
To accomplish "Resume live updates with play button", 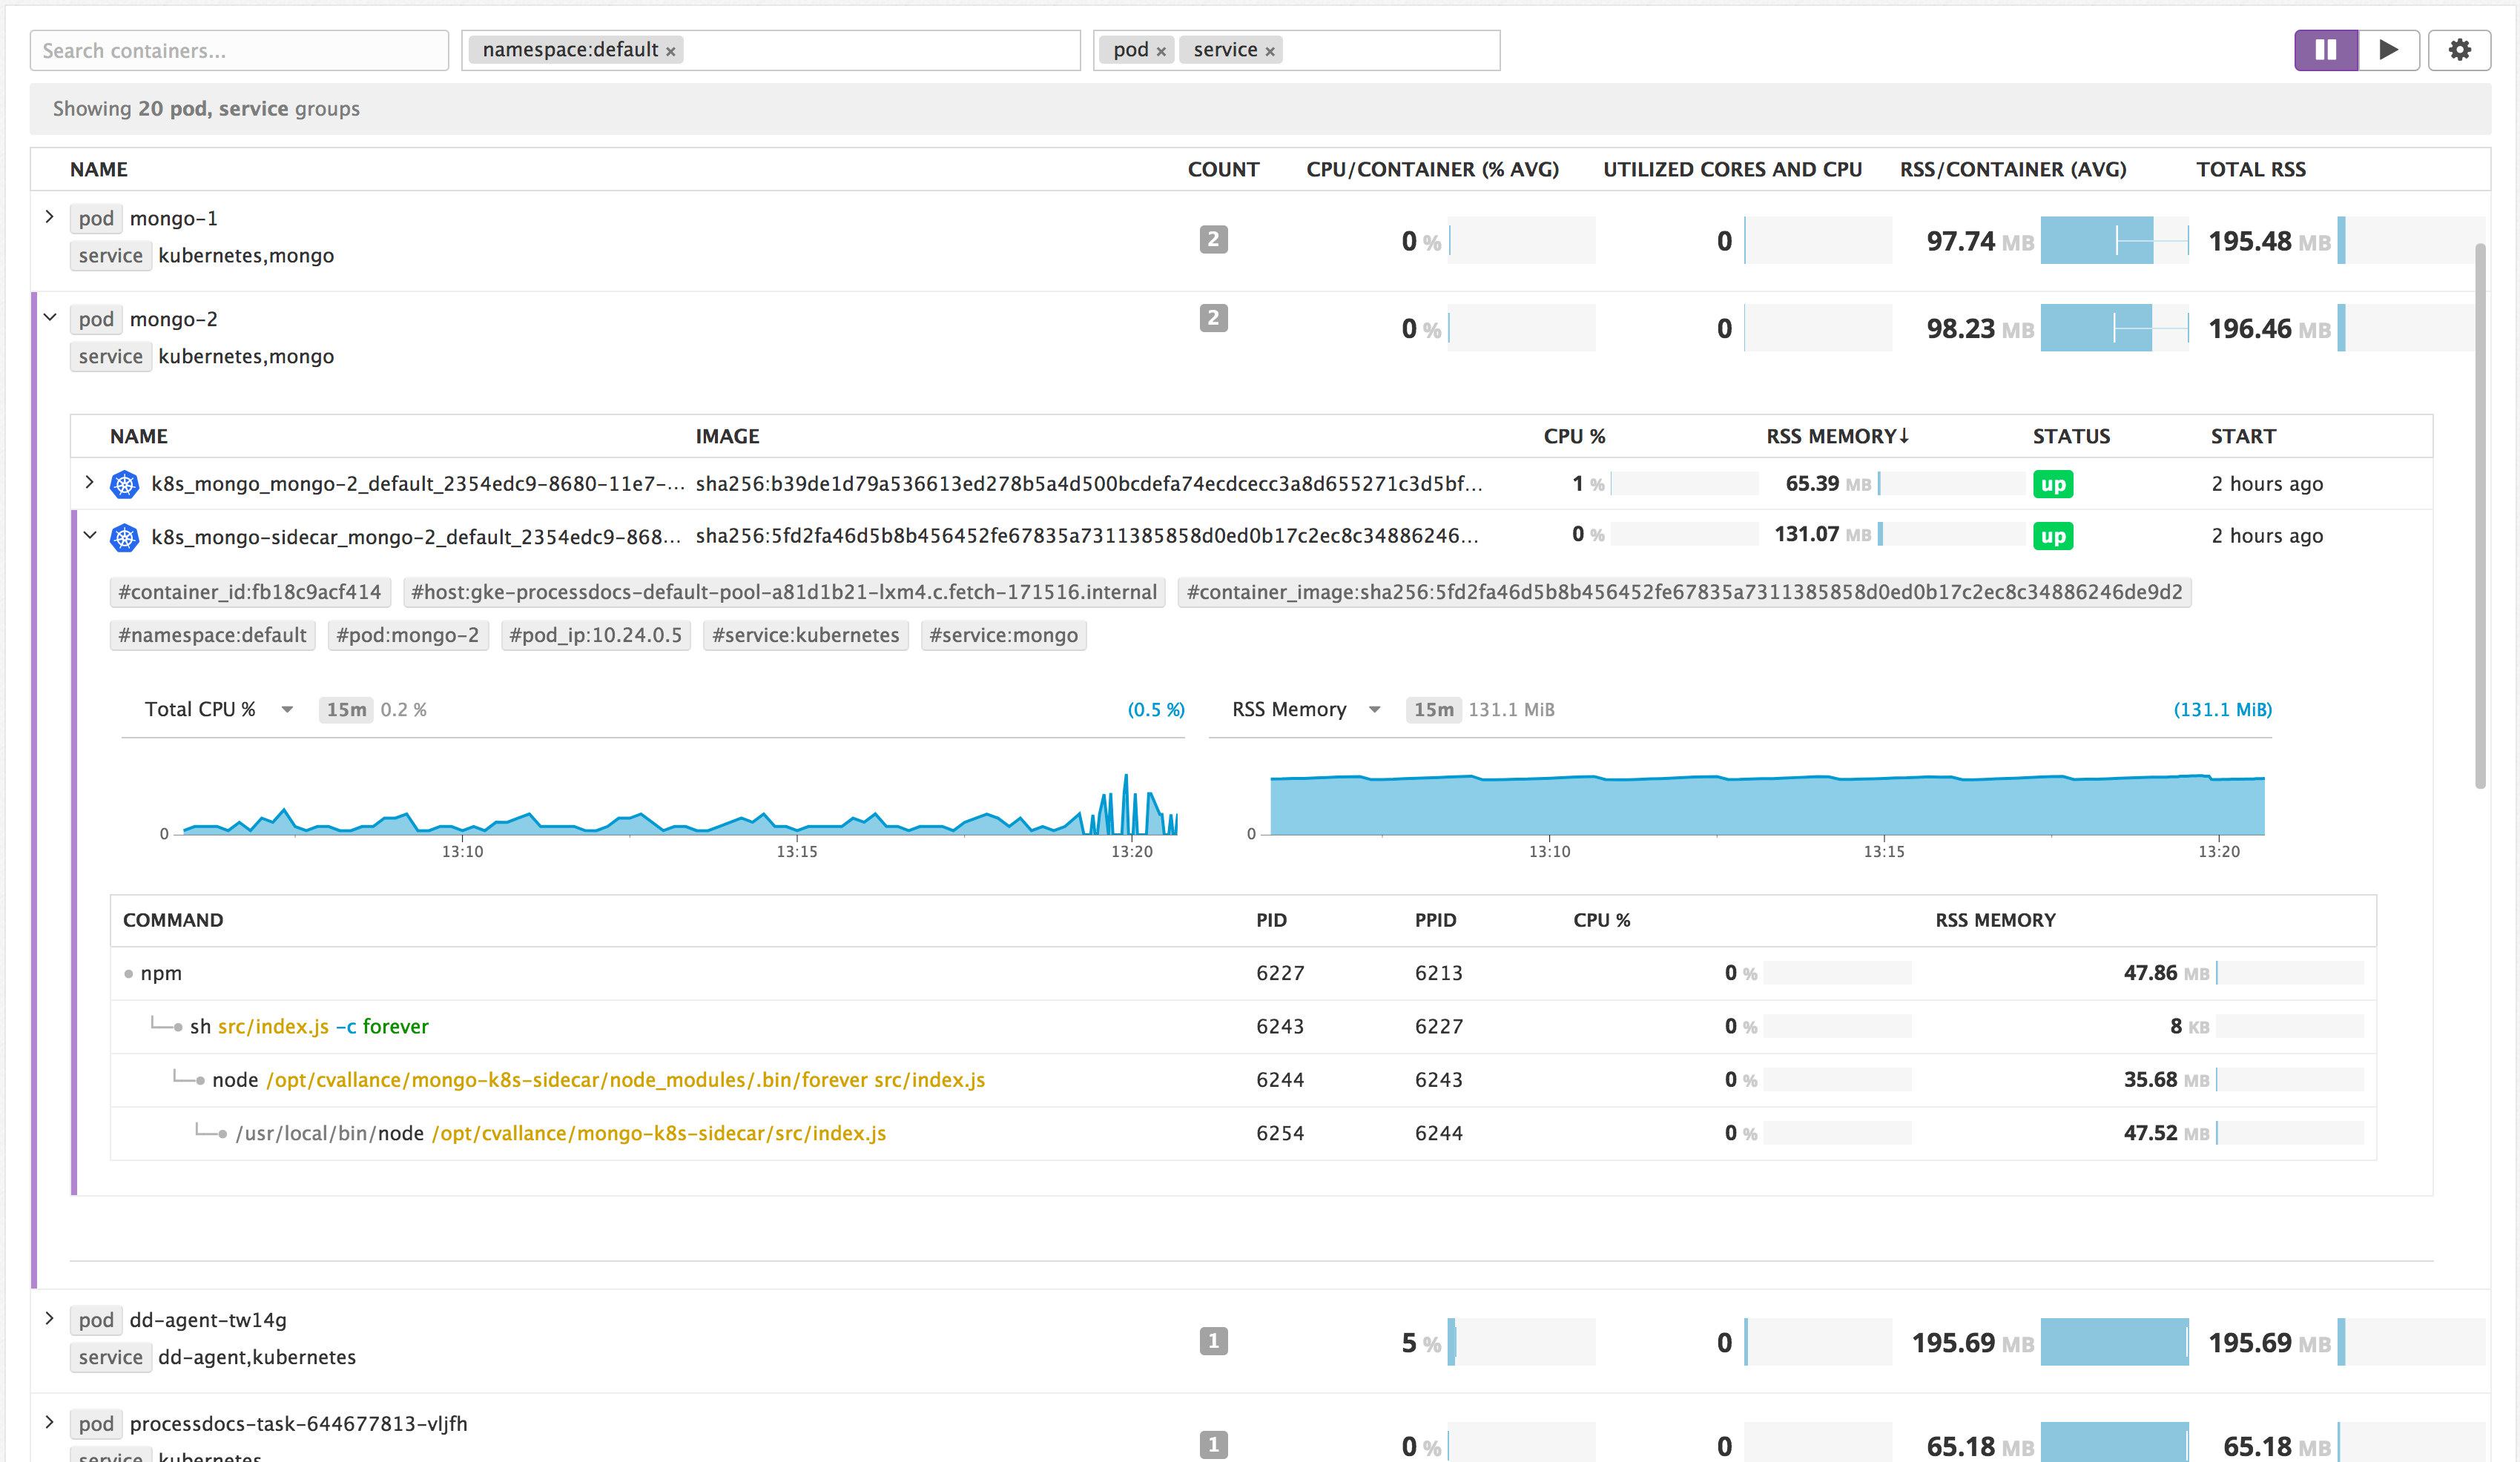I will [x=2390, y=49].
